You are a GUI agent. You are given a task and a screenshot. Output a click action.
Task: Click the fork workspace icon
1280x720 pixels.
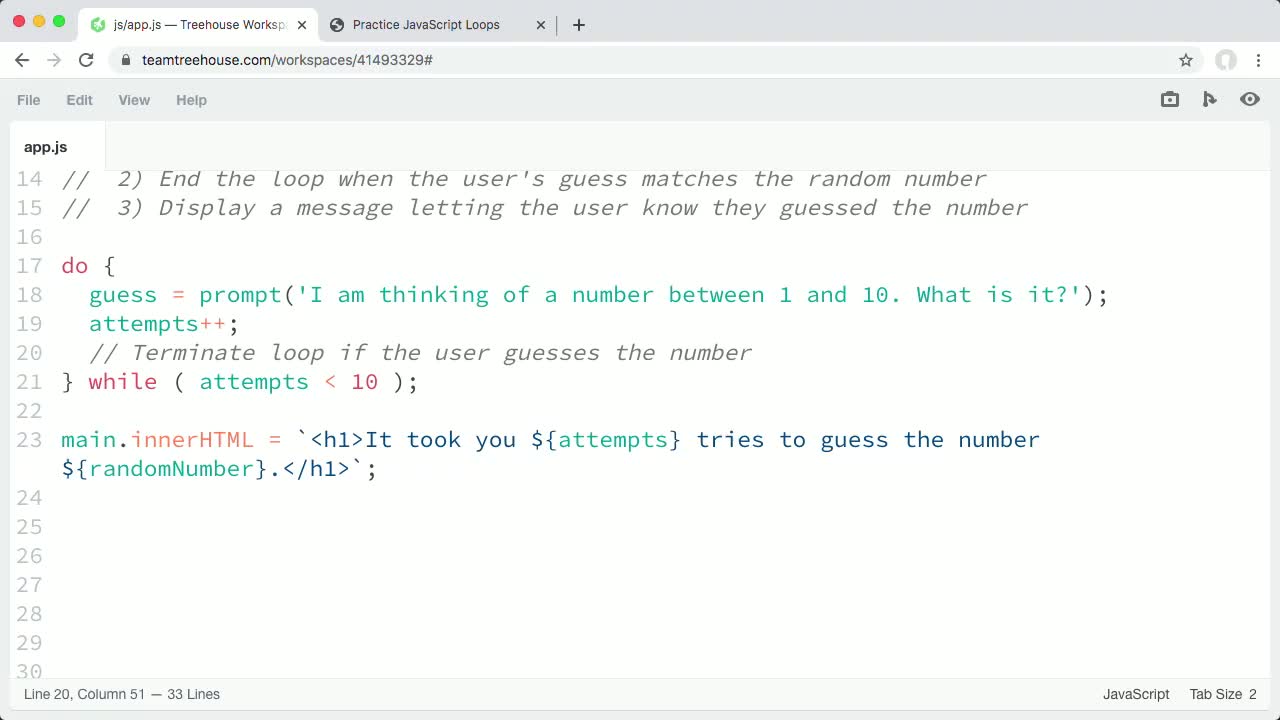coord(1210,99)
